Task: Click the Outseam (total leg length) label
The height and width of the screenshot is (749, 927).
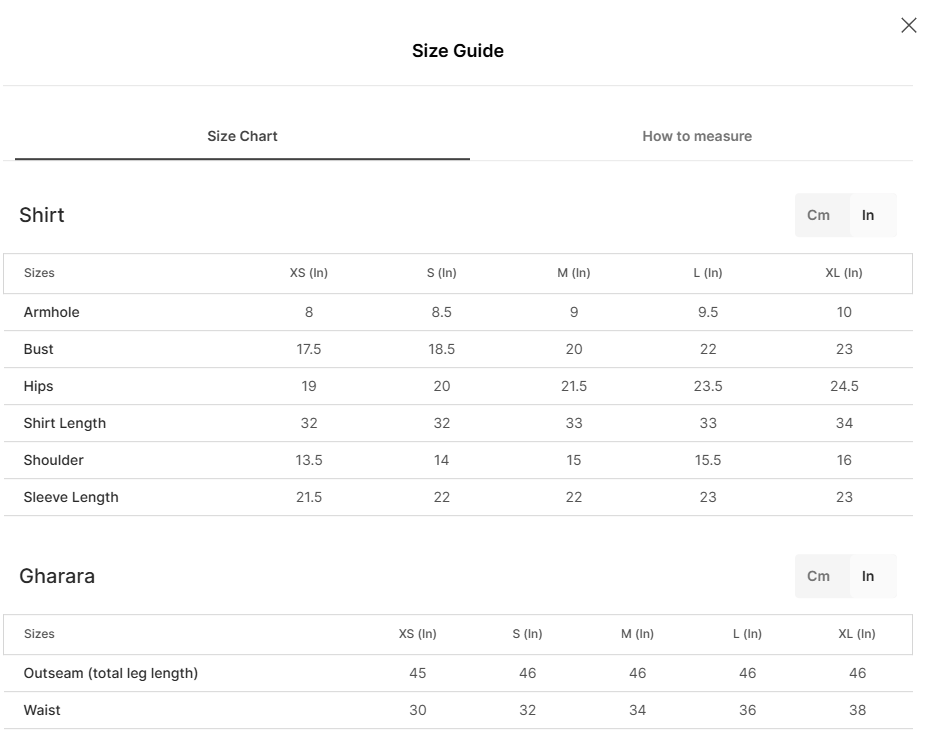Action: click(x=111, y=673)
